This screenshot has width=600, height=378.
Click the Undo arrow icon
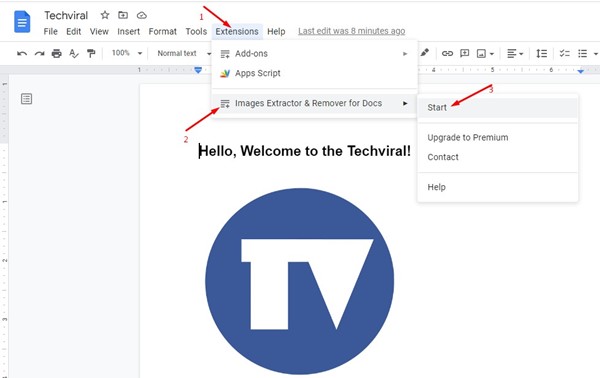point(22,54)
